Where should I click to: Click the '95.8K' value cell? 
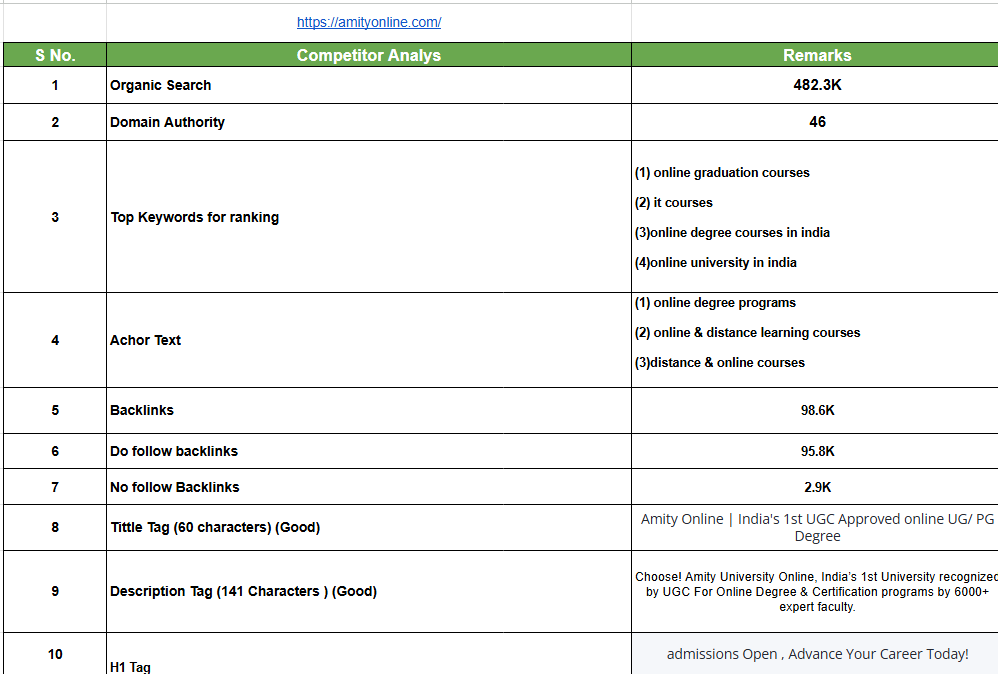(815, 451)
